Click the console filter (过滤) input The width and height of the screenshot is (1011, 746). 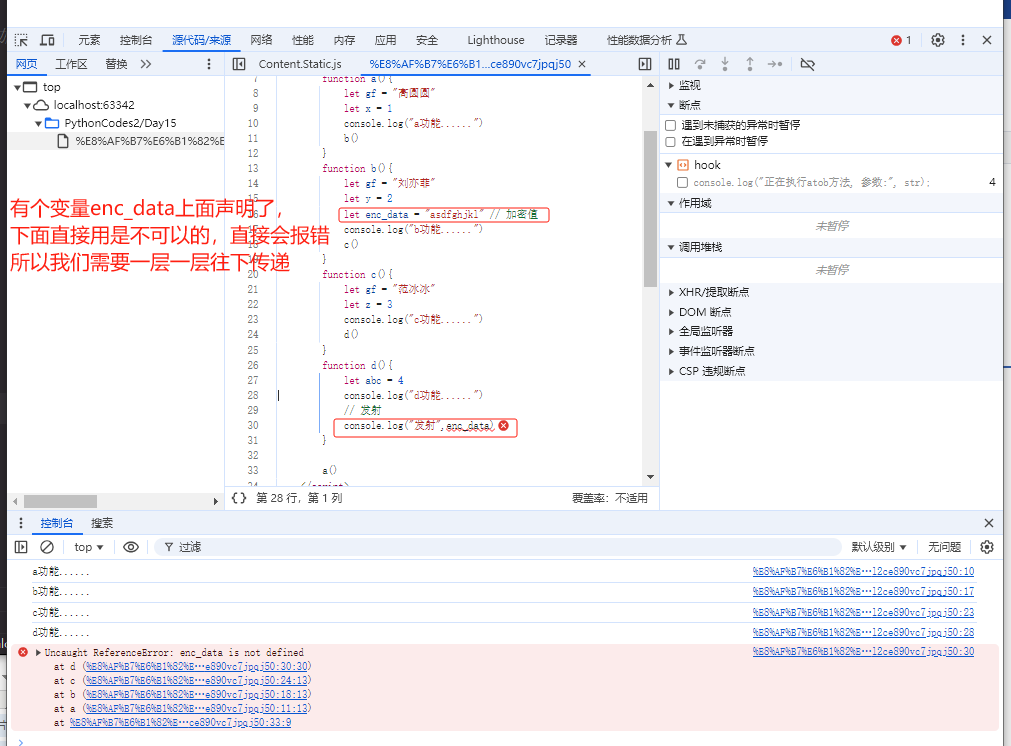(496, 547)
